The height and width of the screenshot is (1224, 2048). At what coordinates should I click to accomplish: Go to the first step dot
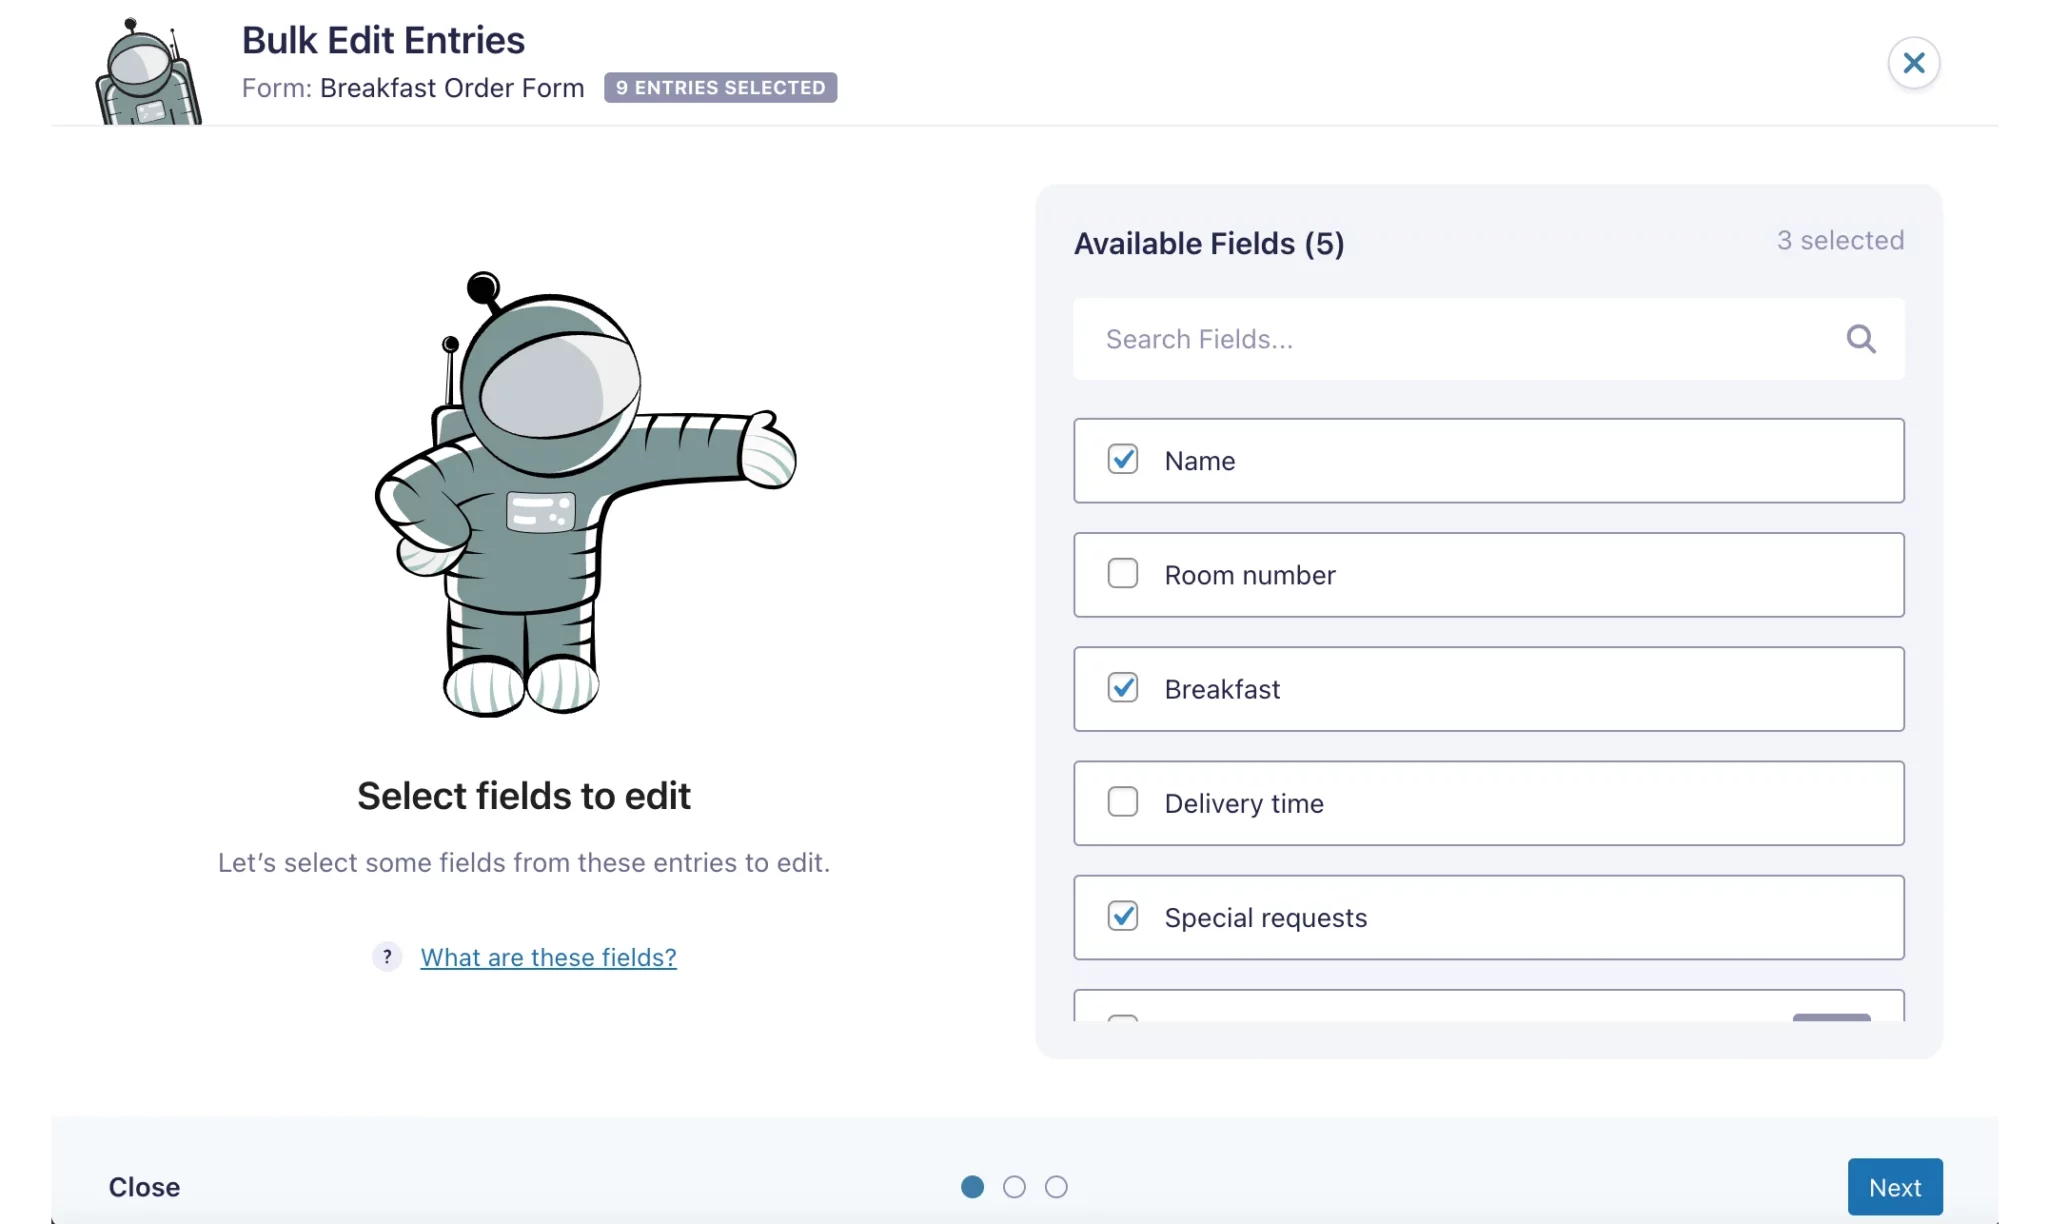[972, 1187]
